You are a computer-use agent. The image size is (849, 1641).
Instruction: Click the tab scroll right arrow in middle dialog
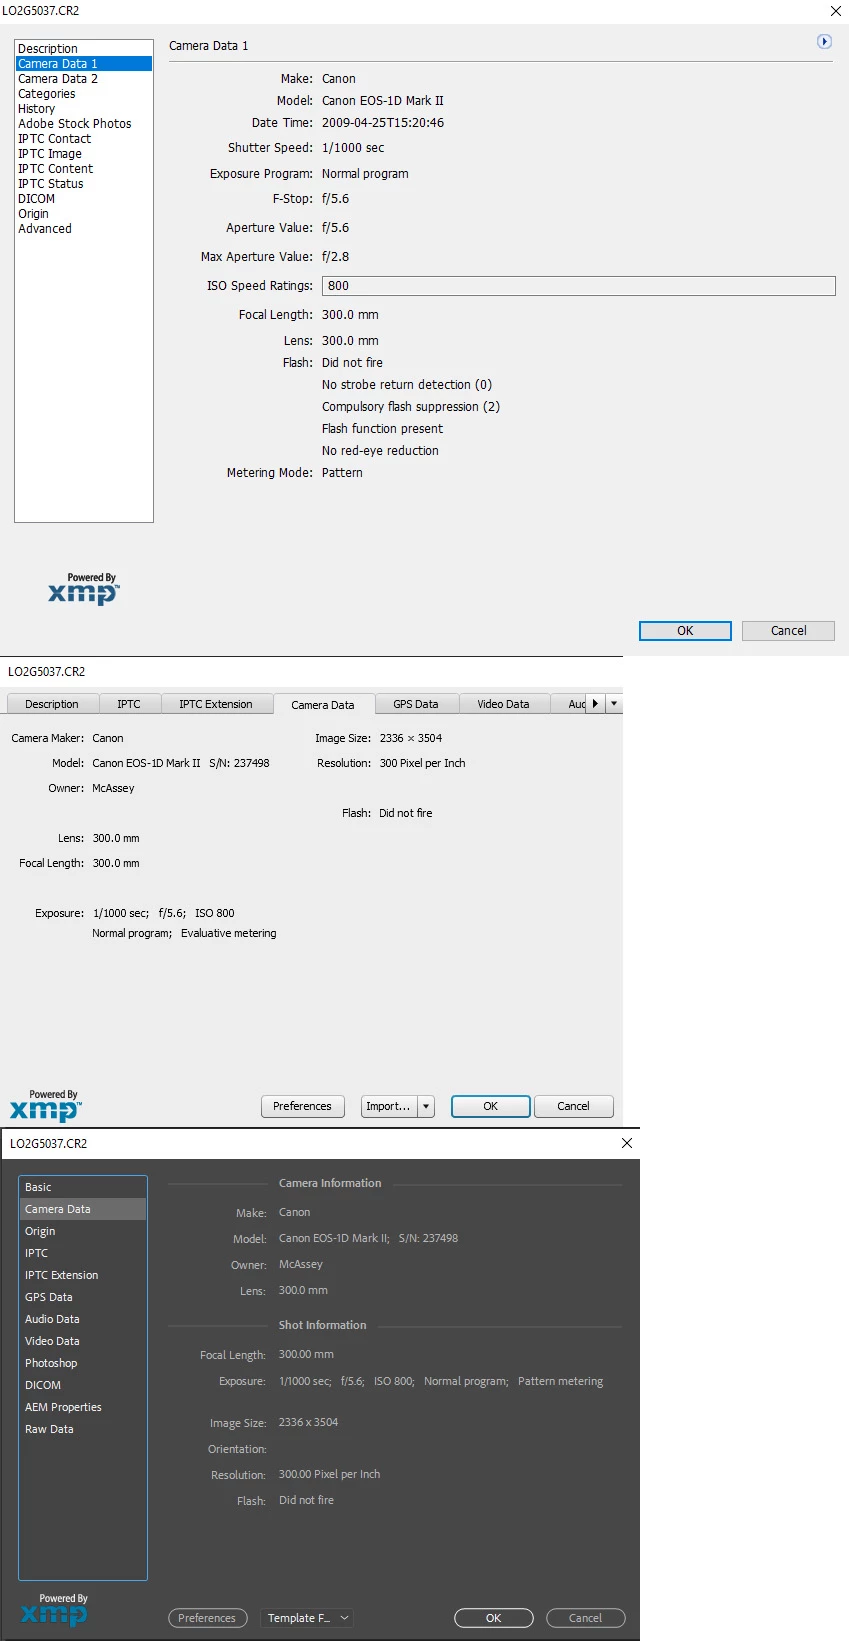tap(595, 704)
